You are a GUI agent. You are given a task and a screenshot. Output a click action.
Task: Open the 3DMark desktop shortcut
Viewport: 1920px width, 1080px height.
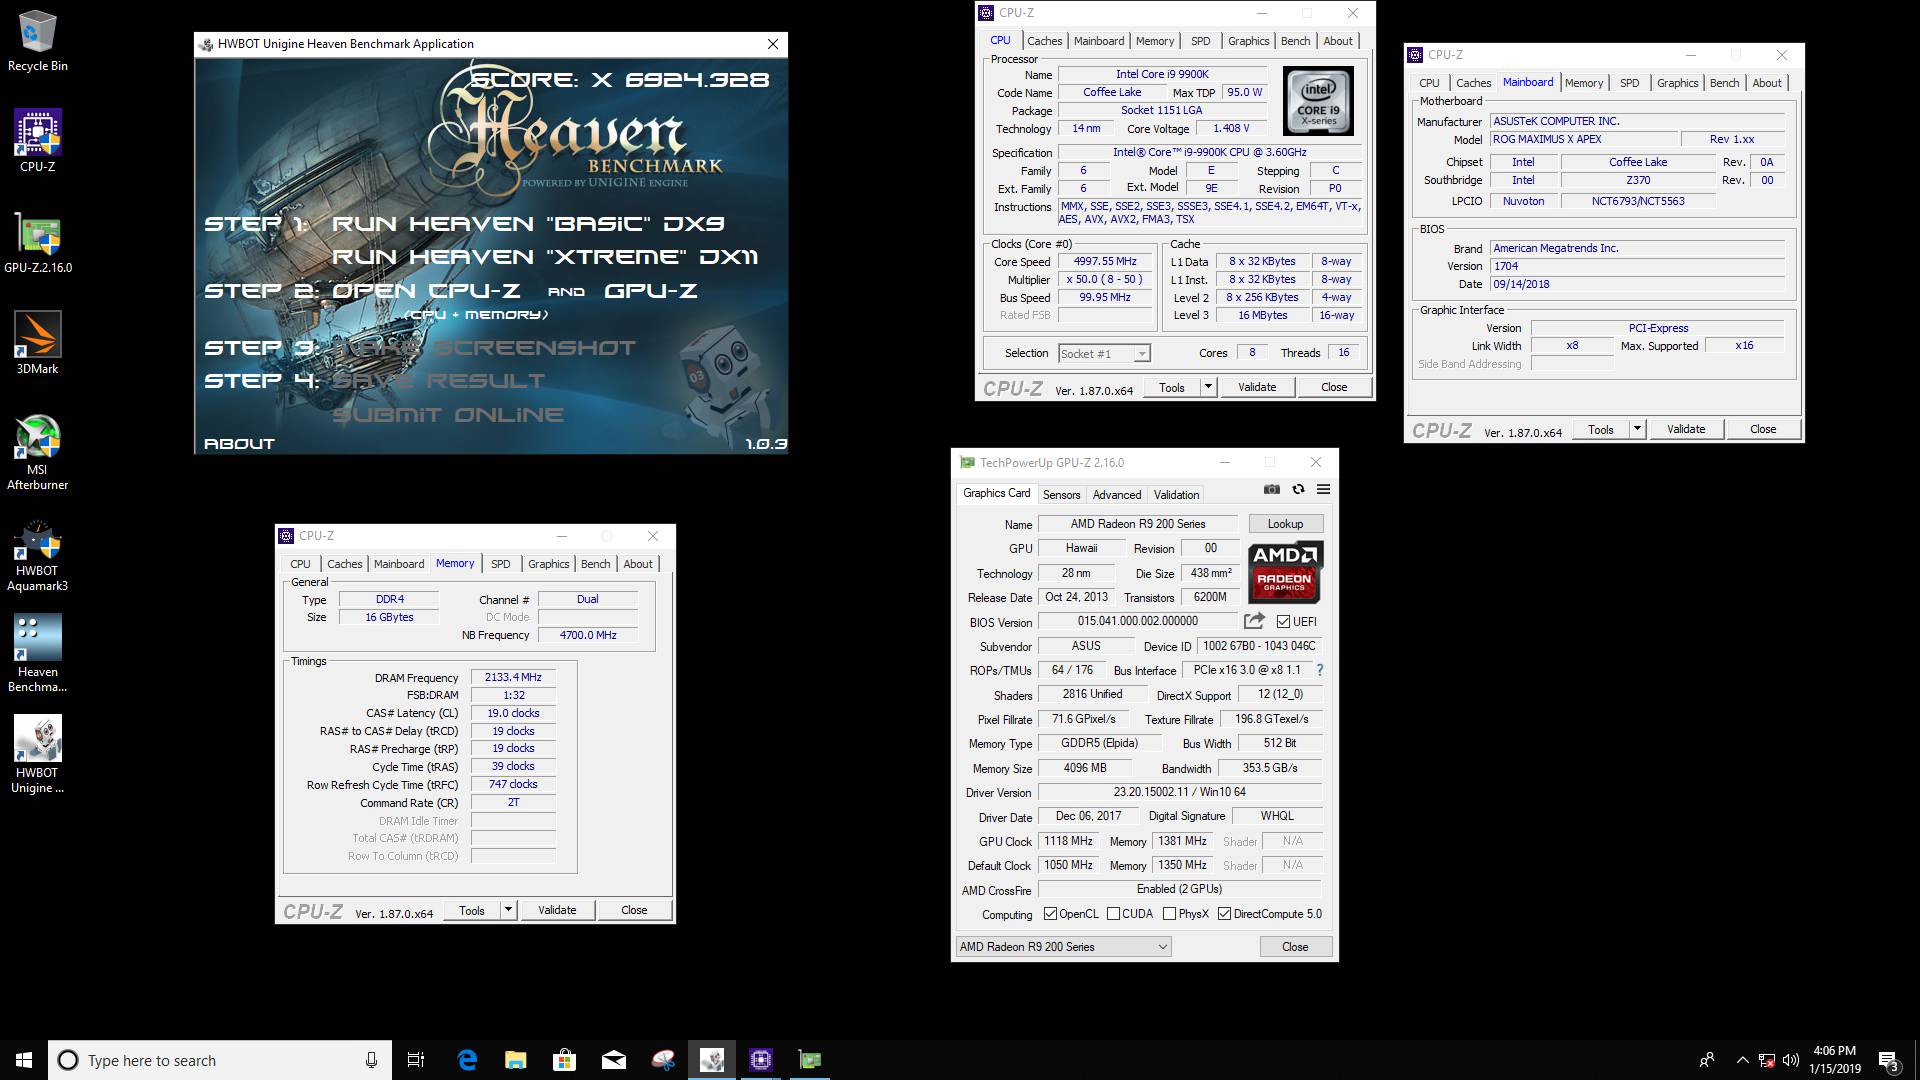[37, 343]
